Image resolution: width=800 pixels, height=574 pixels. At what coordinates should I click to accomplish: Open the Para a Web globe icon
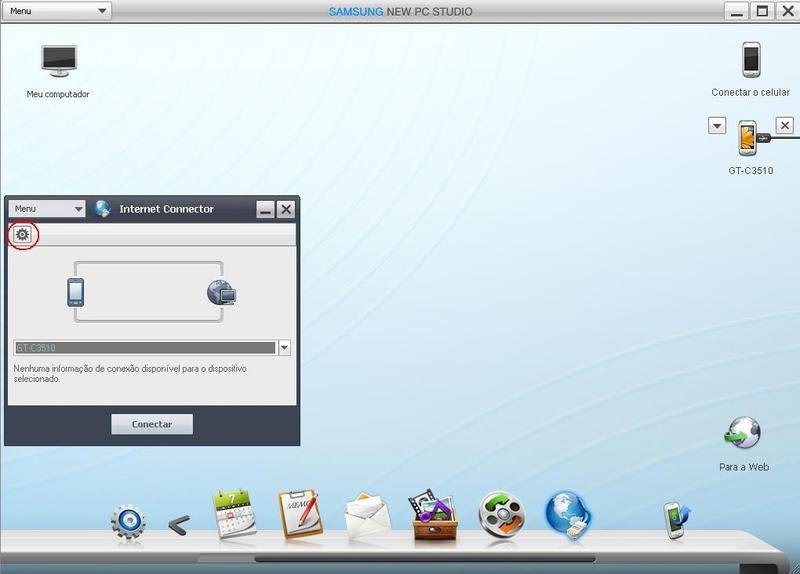pyautogui.click(x=742, y=433)
